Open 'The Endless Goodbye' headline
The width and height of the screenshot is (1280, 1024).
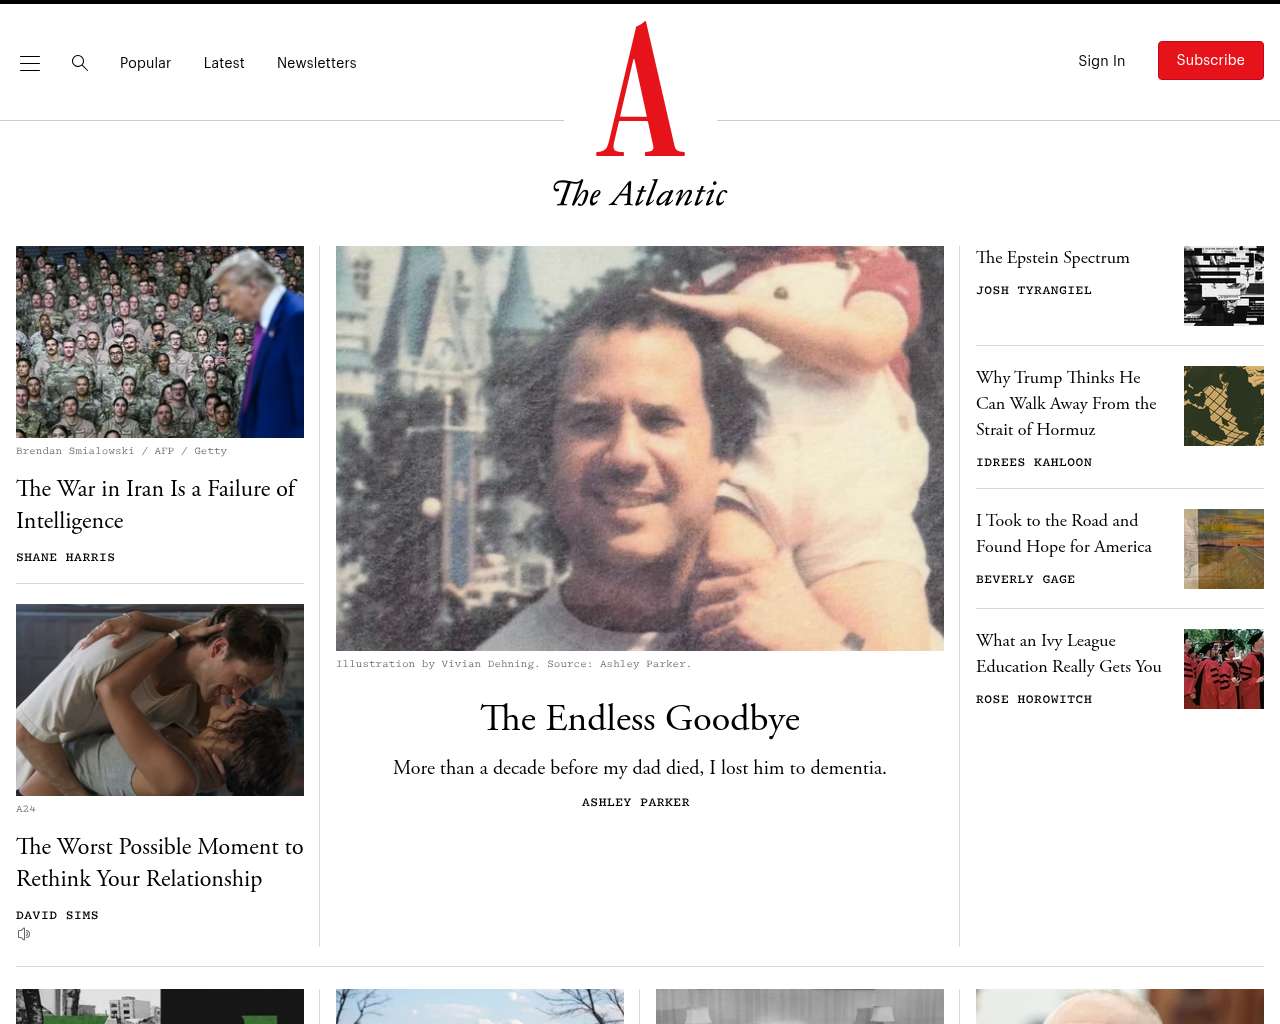[x=640, y=718]
